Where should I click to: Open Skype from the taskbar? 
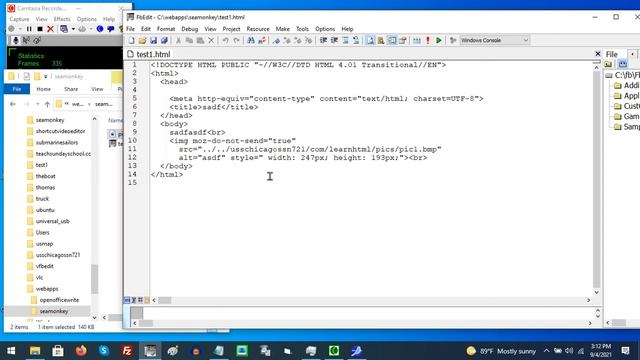(104, 351)
